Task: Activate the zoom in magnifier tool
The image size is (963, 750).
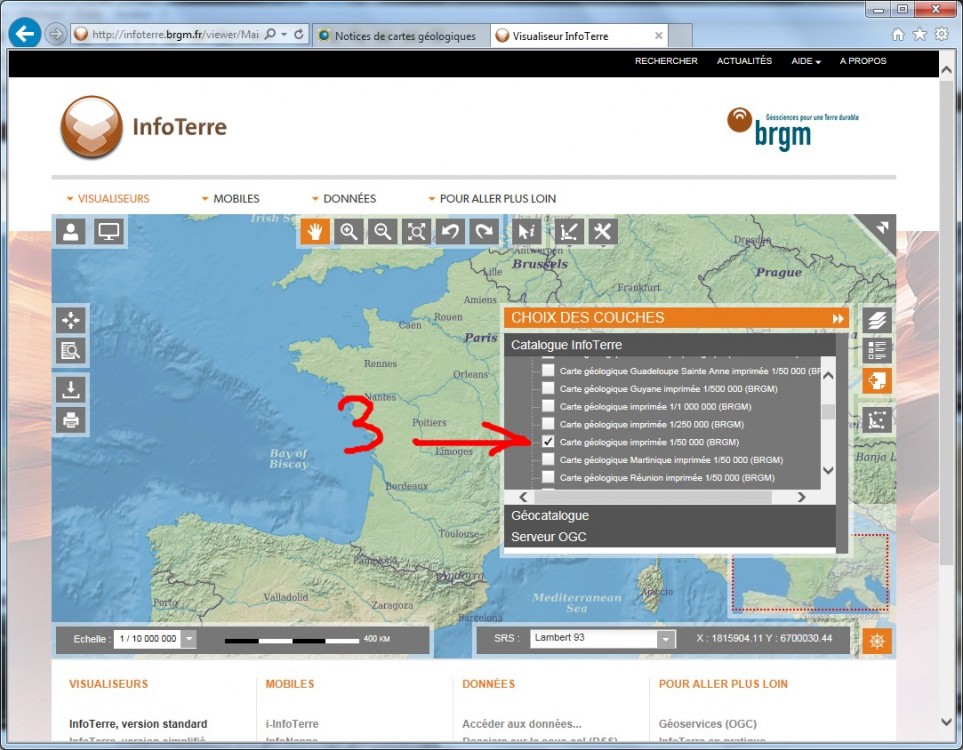Action: 349,232
